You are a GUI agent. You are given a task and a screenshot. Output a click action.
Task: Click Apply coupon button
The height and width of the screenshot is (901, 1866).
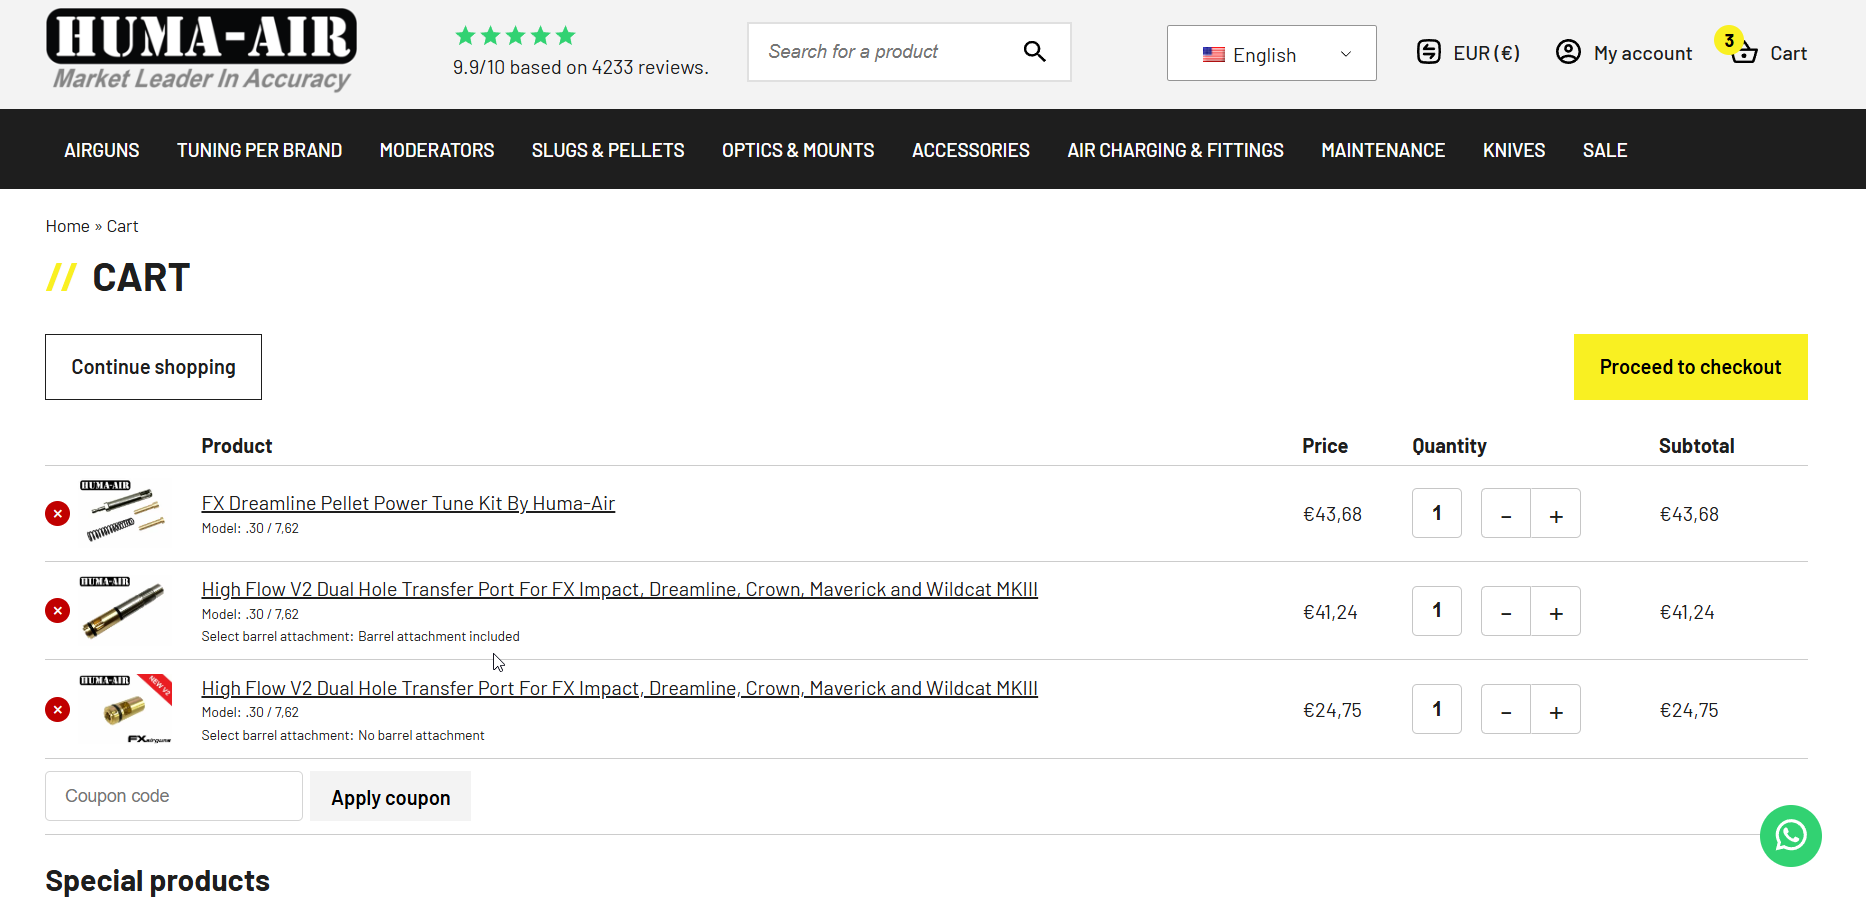tap(390, 796)
